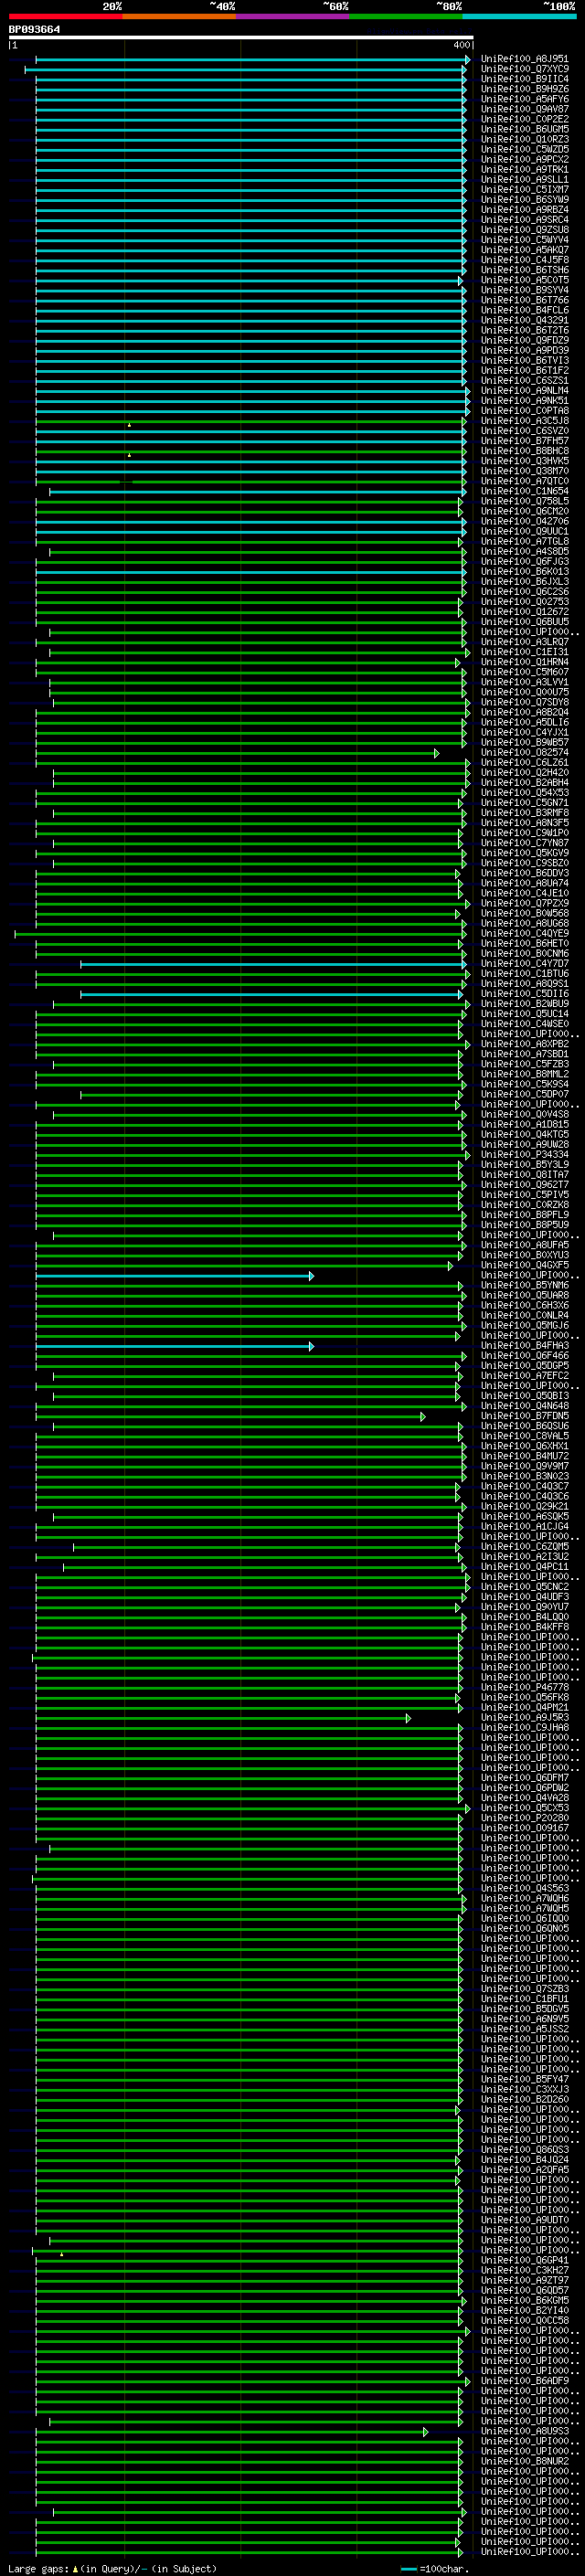Open UniRef100_C1N654 entry
Image resolution: width=585 pixels, height=2576 pixels.
click(x=525, y=491)
